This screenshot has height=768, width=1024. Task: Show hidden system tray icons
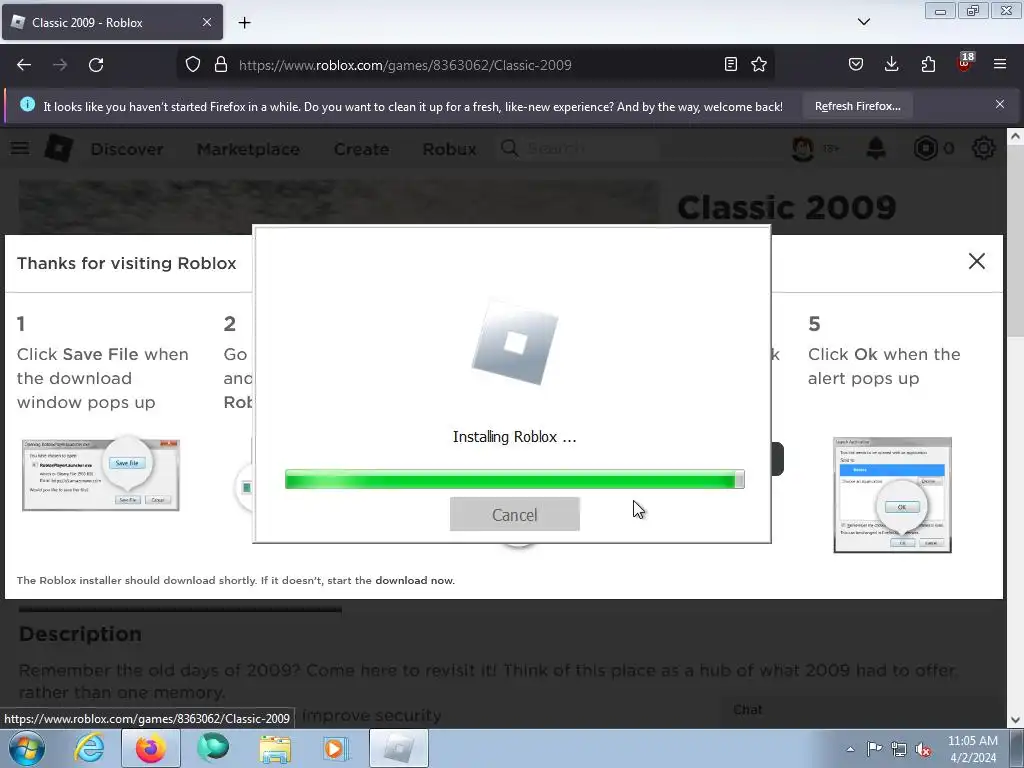[x=850, y=749]
